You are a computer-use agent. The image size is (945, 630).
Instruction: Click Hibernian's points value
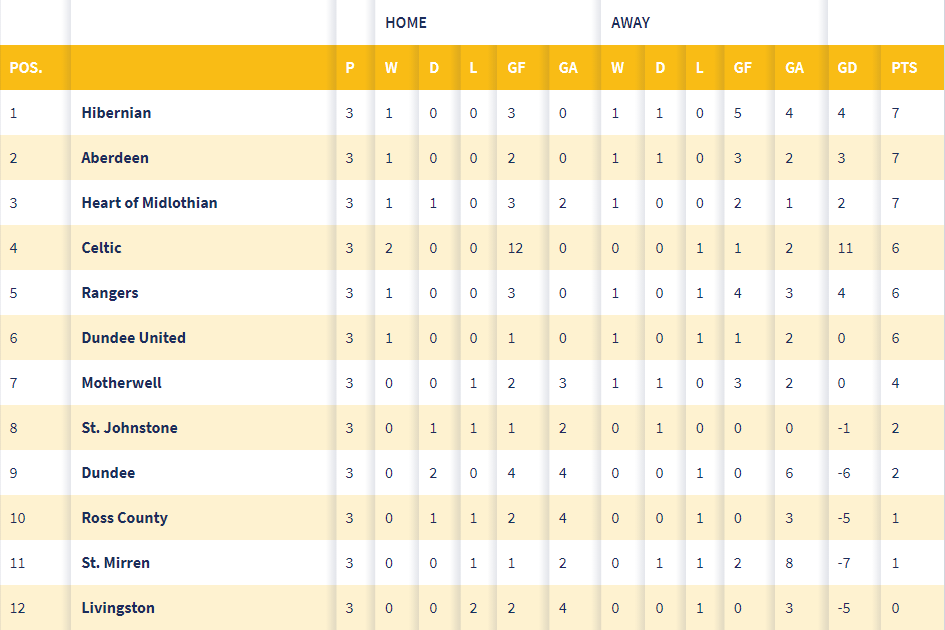tap(896, 113)
